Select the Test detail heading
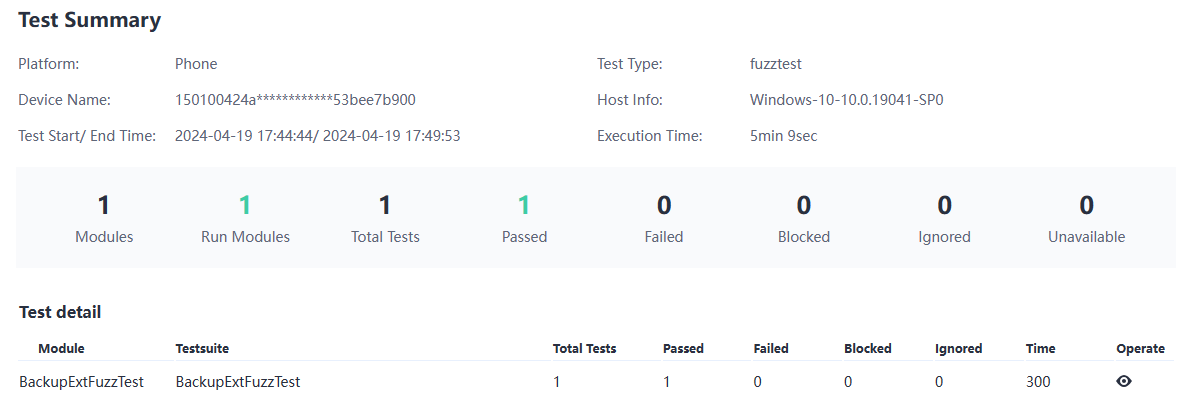 point(60,312)
